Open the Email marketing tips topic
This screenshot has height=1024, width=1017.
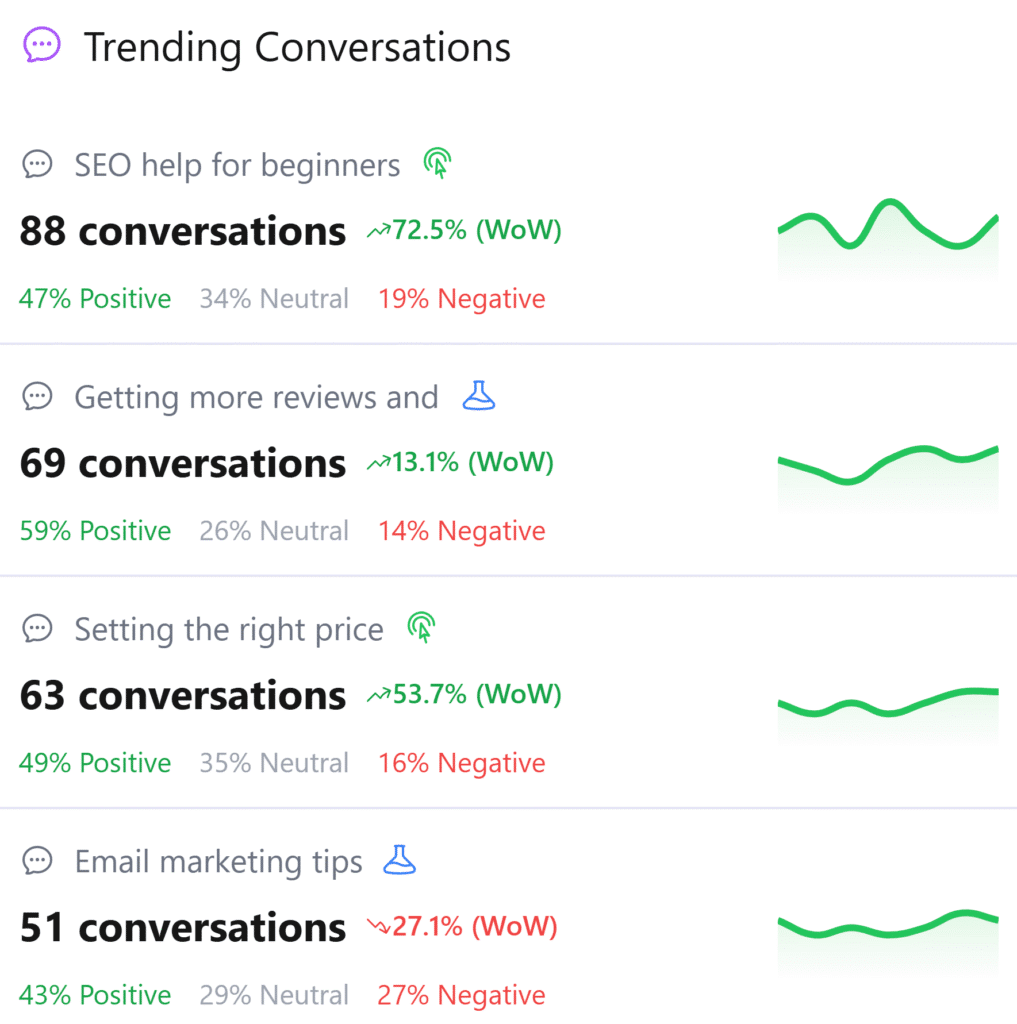217,861
